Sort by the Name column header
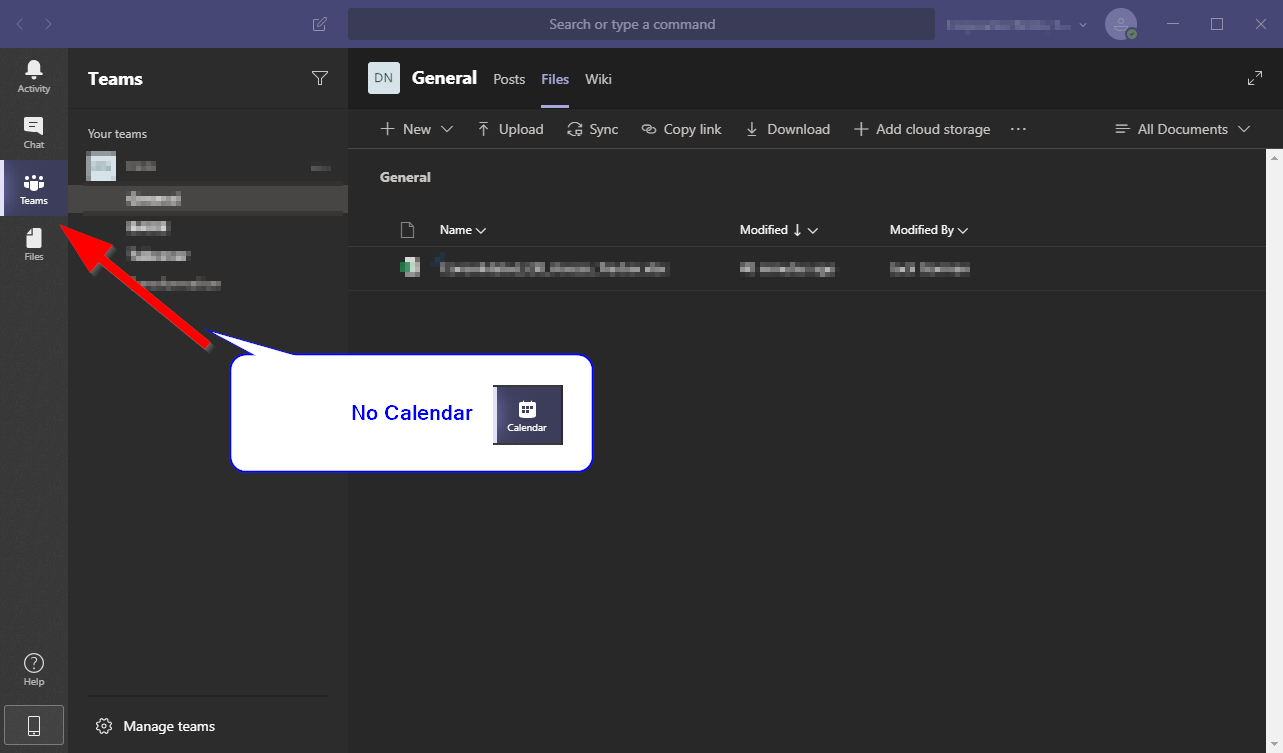The height and width of the screenshot is (753, 1283). pyautogui.click(x=463, y=230)
